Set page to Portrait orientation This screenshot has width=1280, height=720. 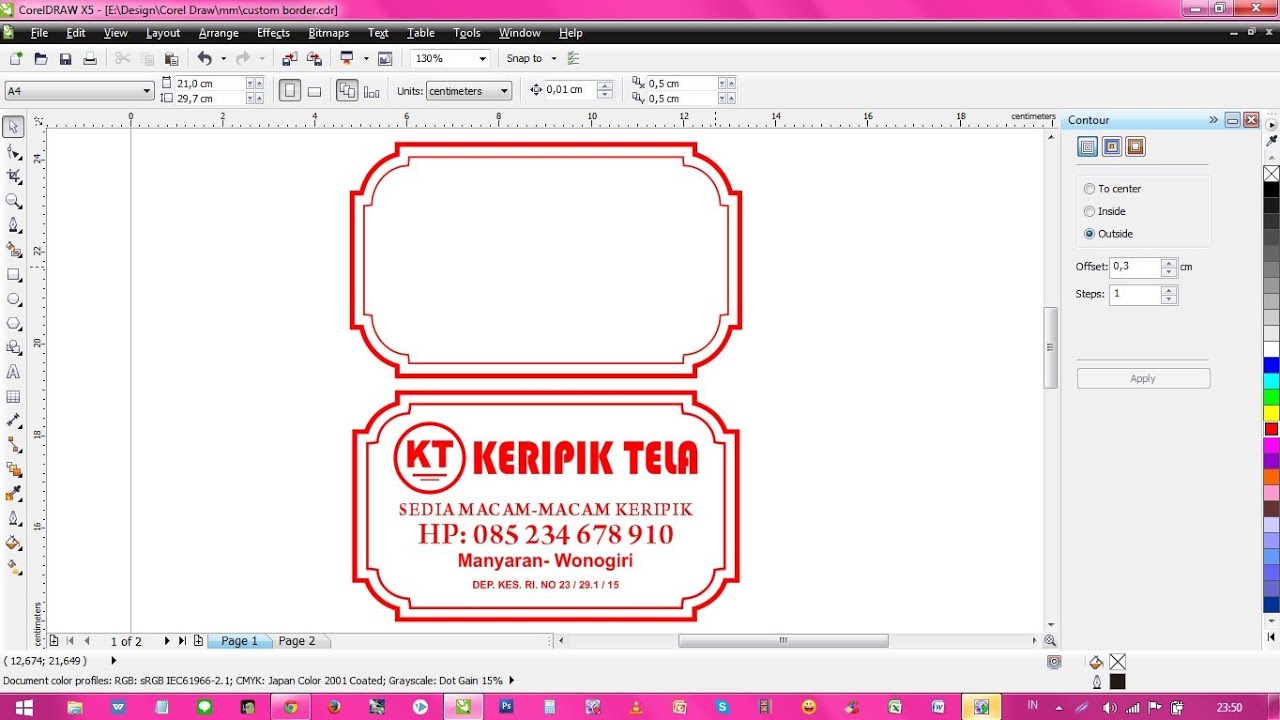(290, 91)
